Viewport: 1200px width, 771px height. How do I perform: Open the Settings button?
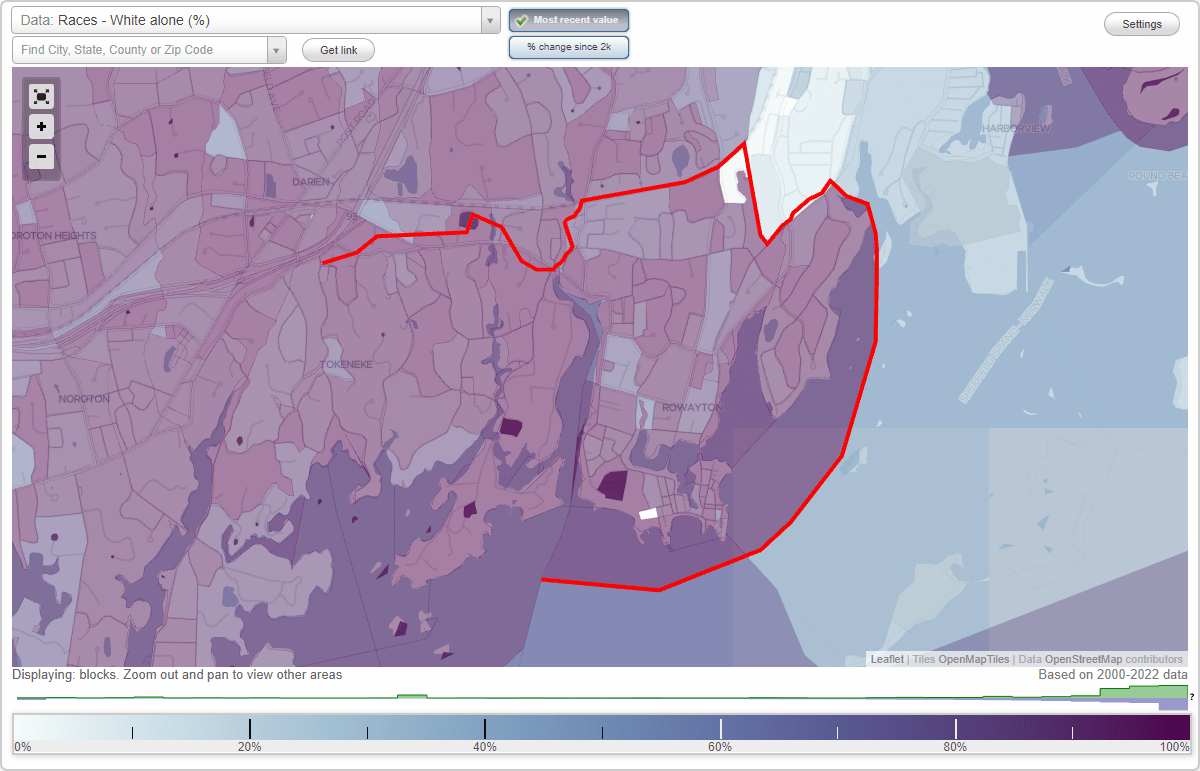pyautogui.click(x=1142, y=24)
